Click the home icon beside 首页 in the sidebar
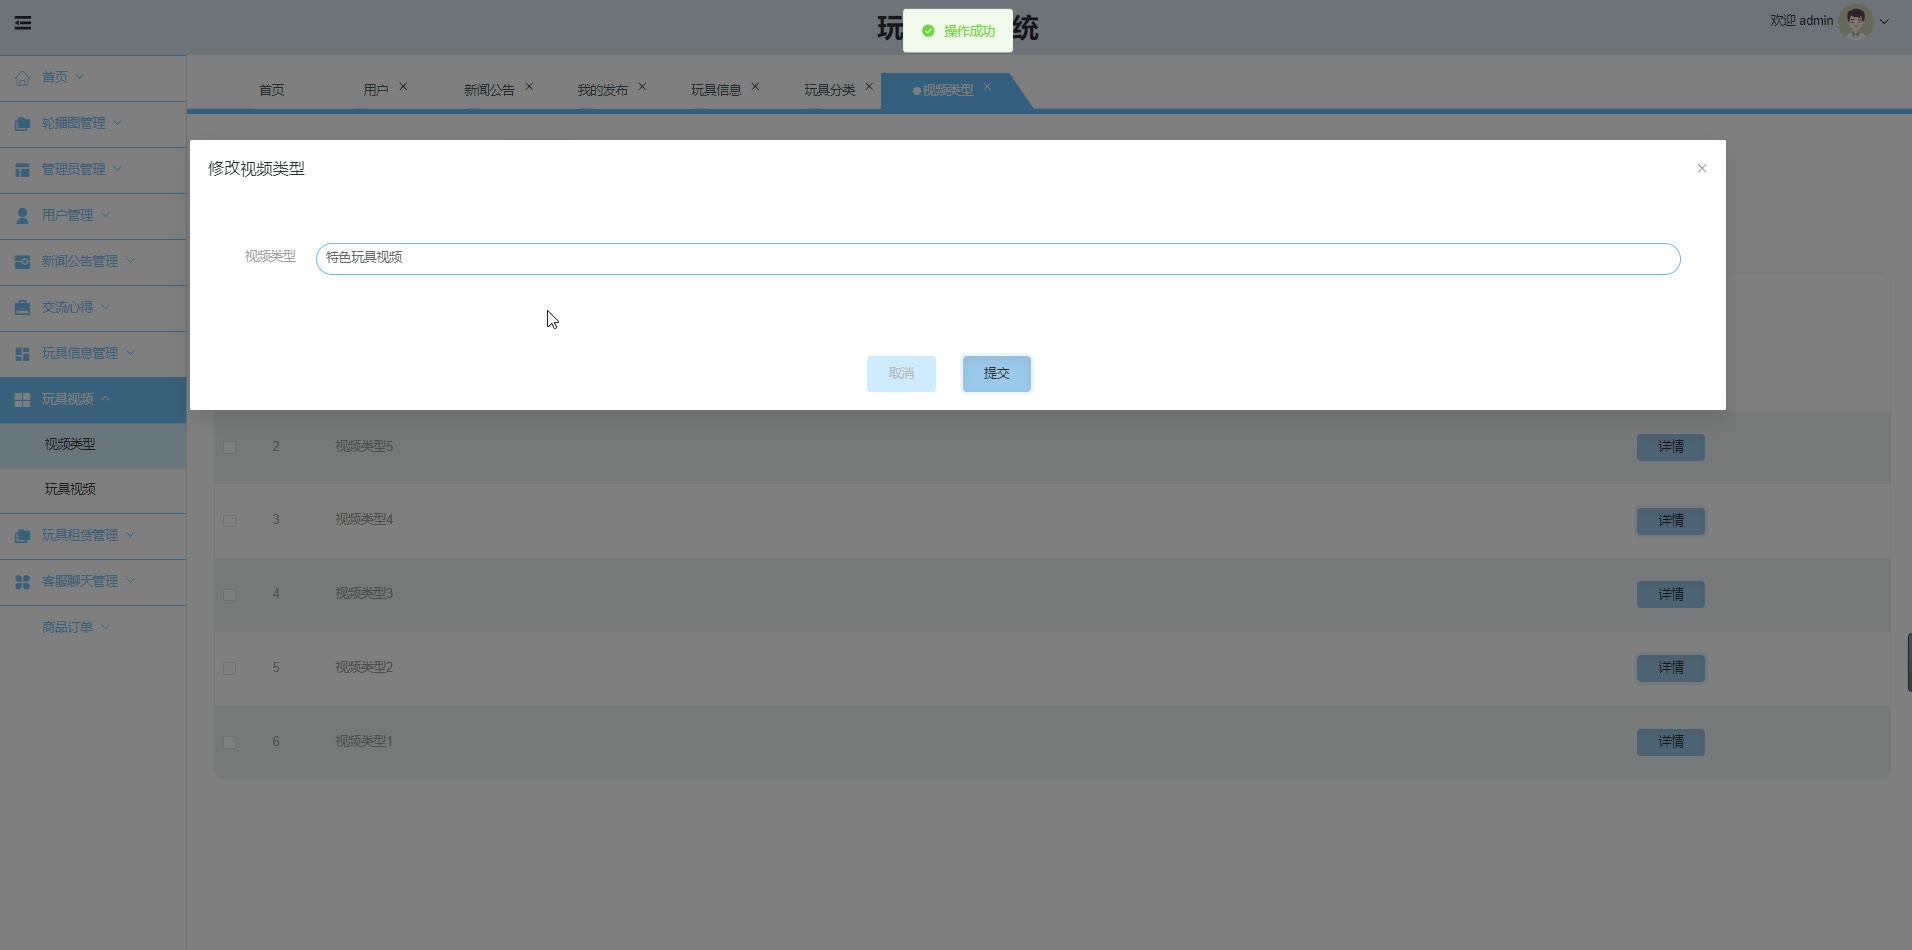 pyautogui.click(x=22, y=78)
